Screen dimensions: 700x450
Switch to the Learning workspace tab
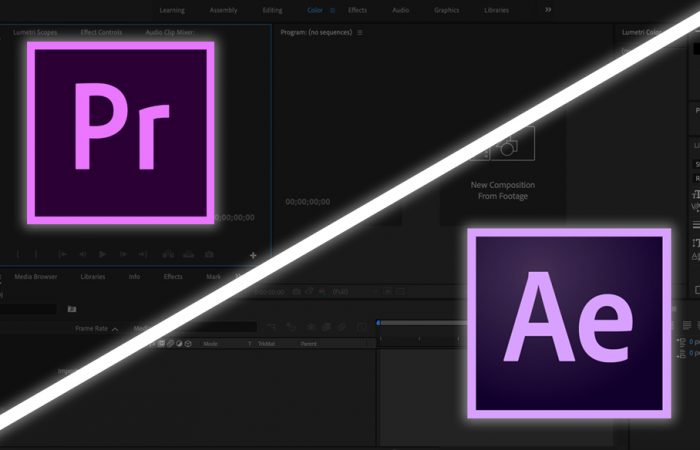(x=172, y=10)
